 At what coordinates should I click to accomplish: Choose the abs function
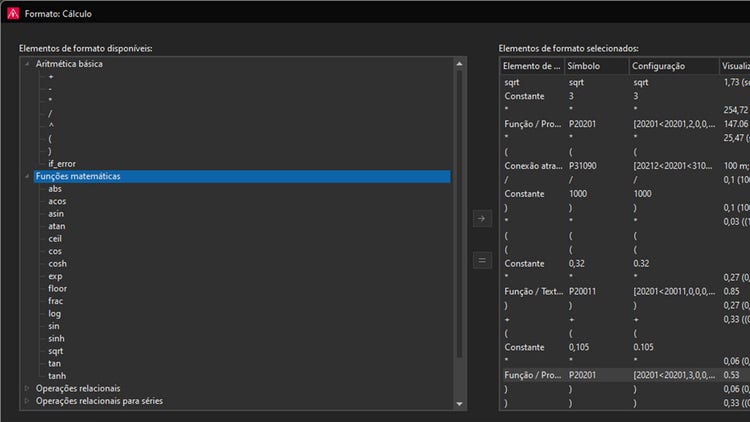[x=55, y=189]
